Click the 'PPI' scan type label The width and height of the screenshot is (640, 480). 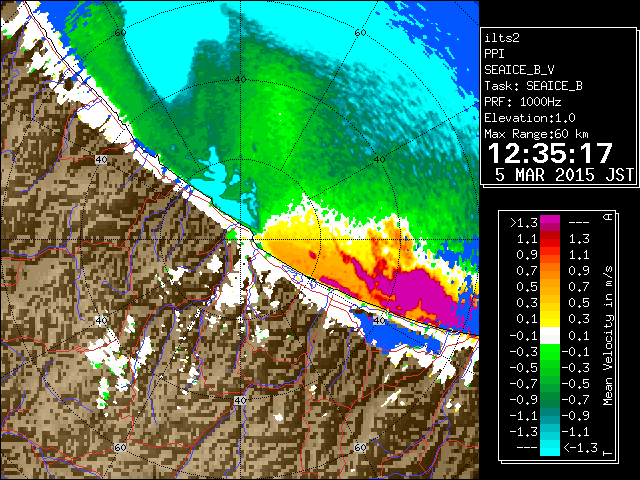tap(494, 54)
